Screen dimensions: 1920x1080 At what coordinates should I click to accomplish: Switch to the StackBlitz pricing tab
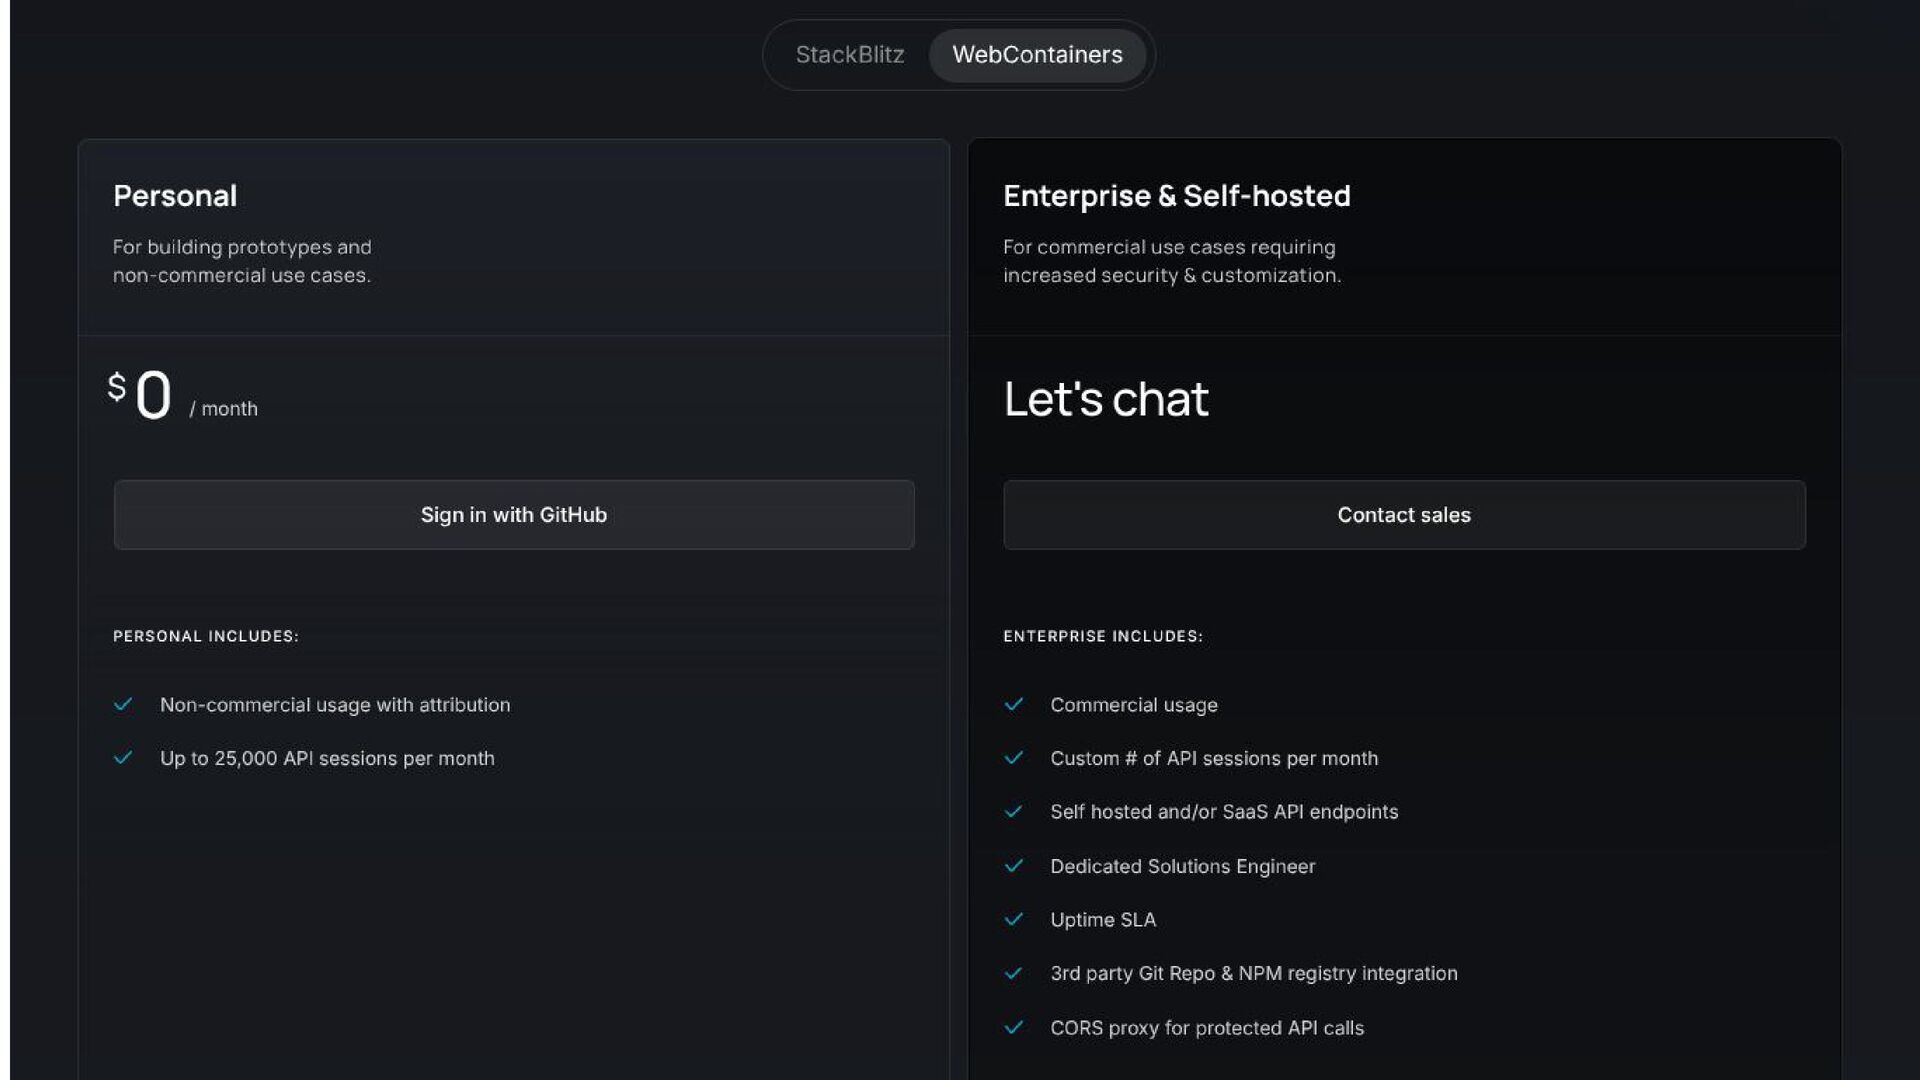pyautogui.click(x=849, y=55)
